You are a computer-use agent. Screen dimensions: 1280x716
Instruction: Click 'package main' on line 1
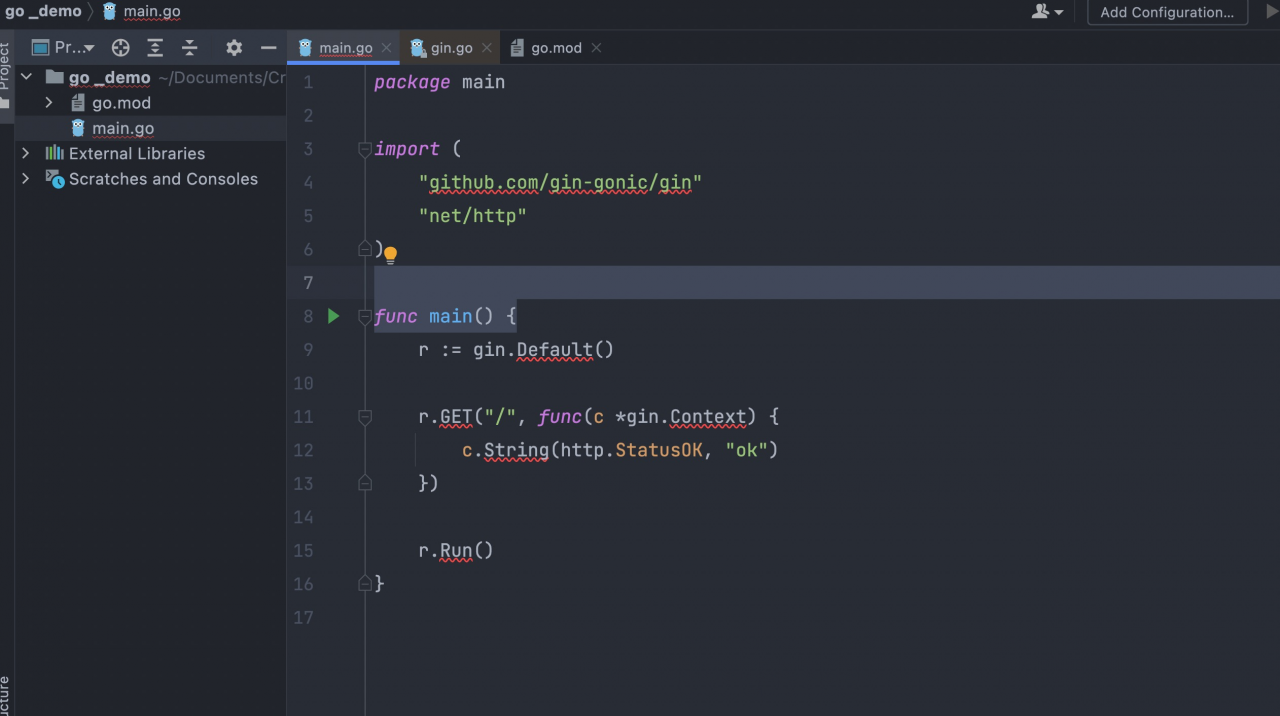point(439,82)
